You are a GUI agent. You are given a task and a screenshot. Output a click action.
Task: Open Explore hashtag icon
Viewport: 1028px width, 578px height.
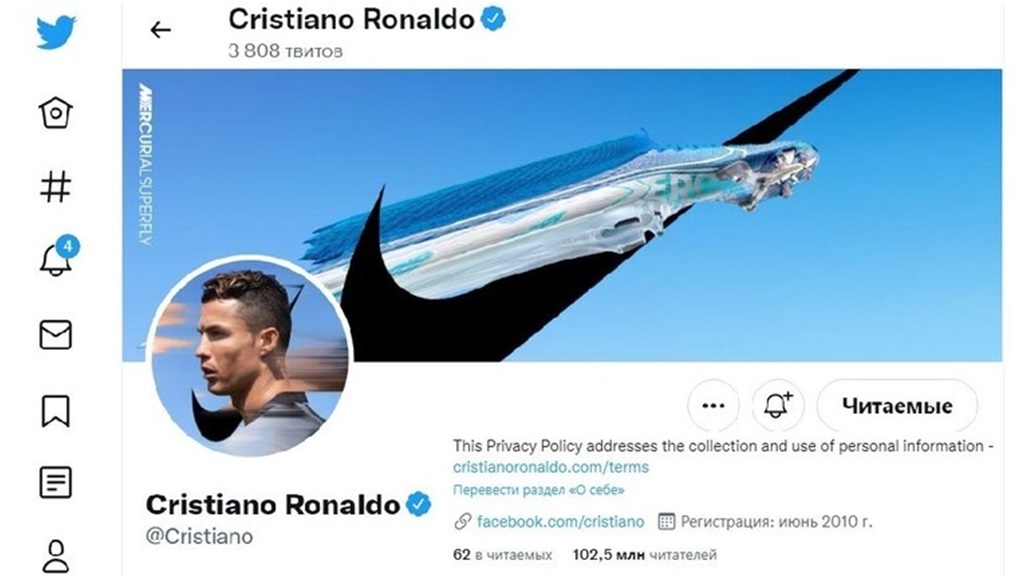coord(56,187)
